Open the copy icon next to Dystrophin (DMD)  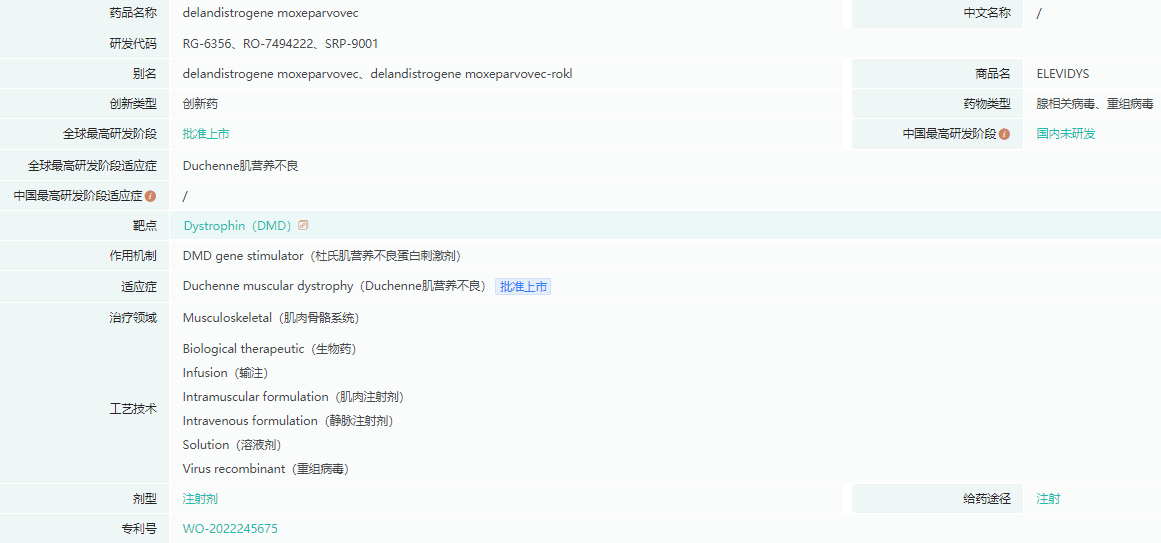click(x=303, y=225)
